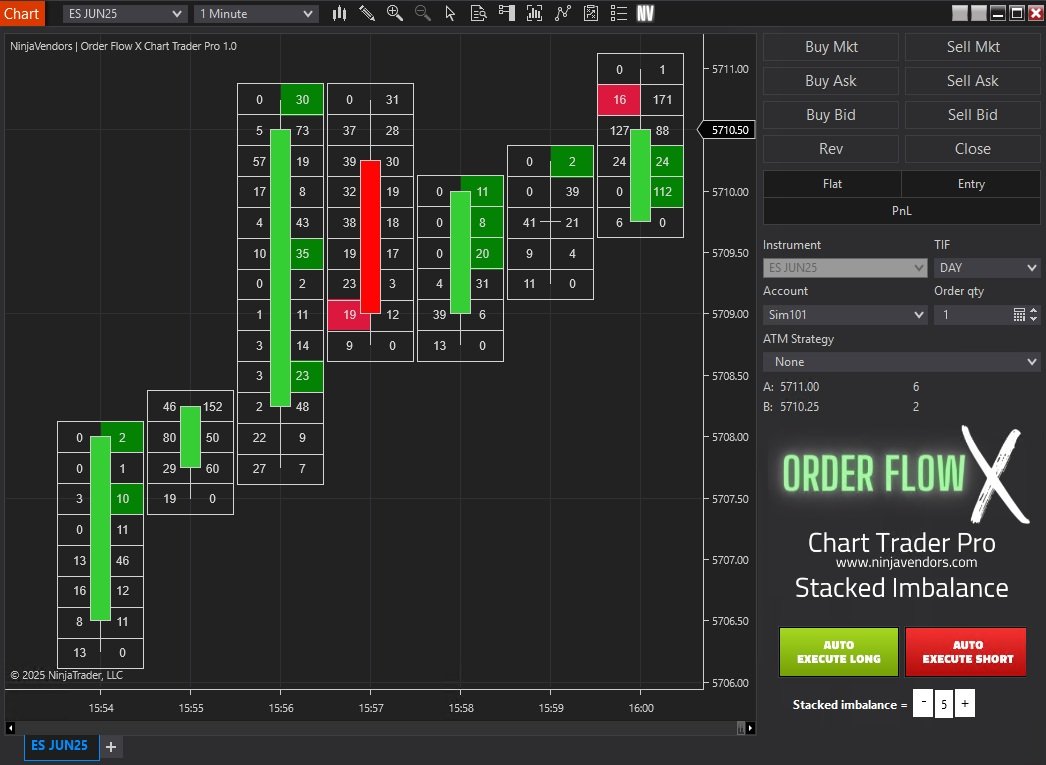Image resolution: width=1046 pixels, height=765 pixels.
Task: Decrease stacked imbalance with minus button
Action: pos(923,704)
